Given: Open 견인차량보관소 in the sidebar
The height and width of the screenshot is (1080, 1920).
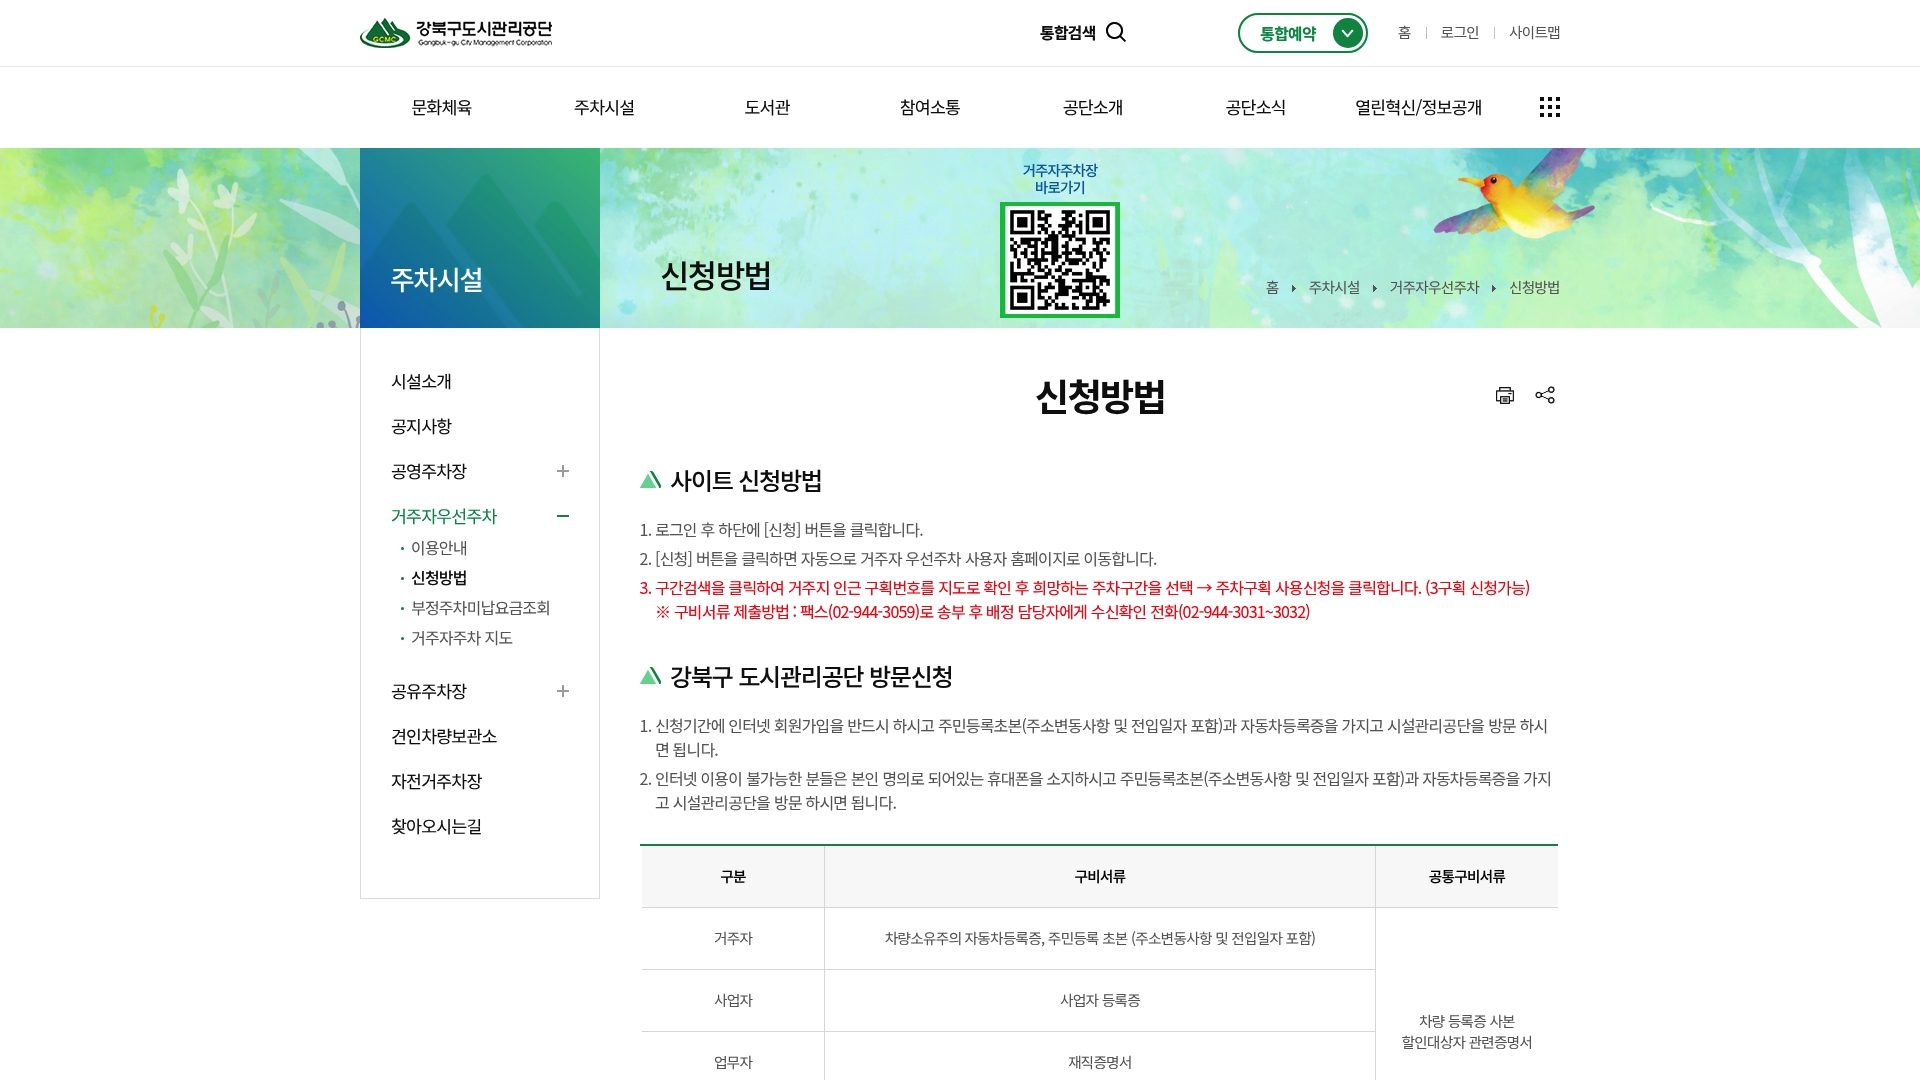Looking at the screenshot, I should [444, 736].
